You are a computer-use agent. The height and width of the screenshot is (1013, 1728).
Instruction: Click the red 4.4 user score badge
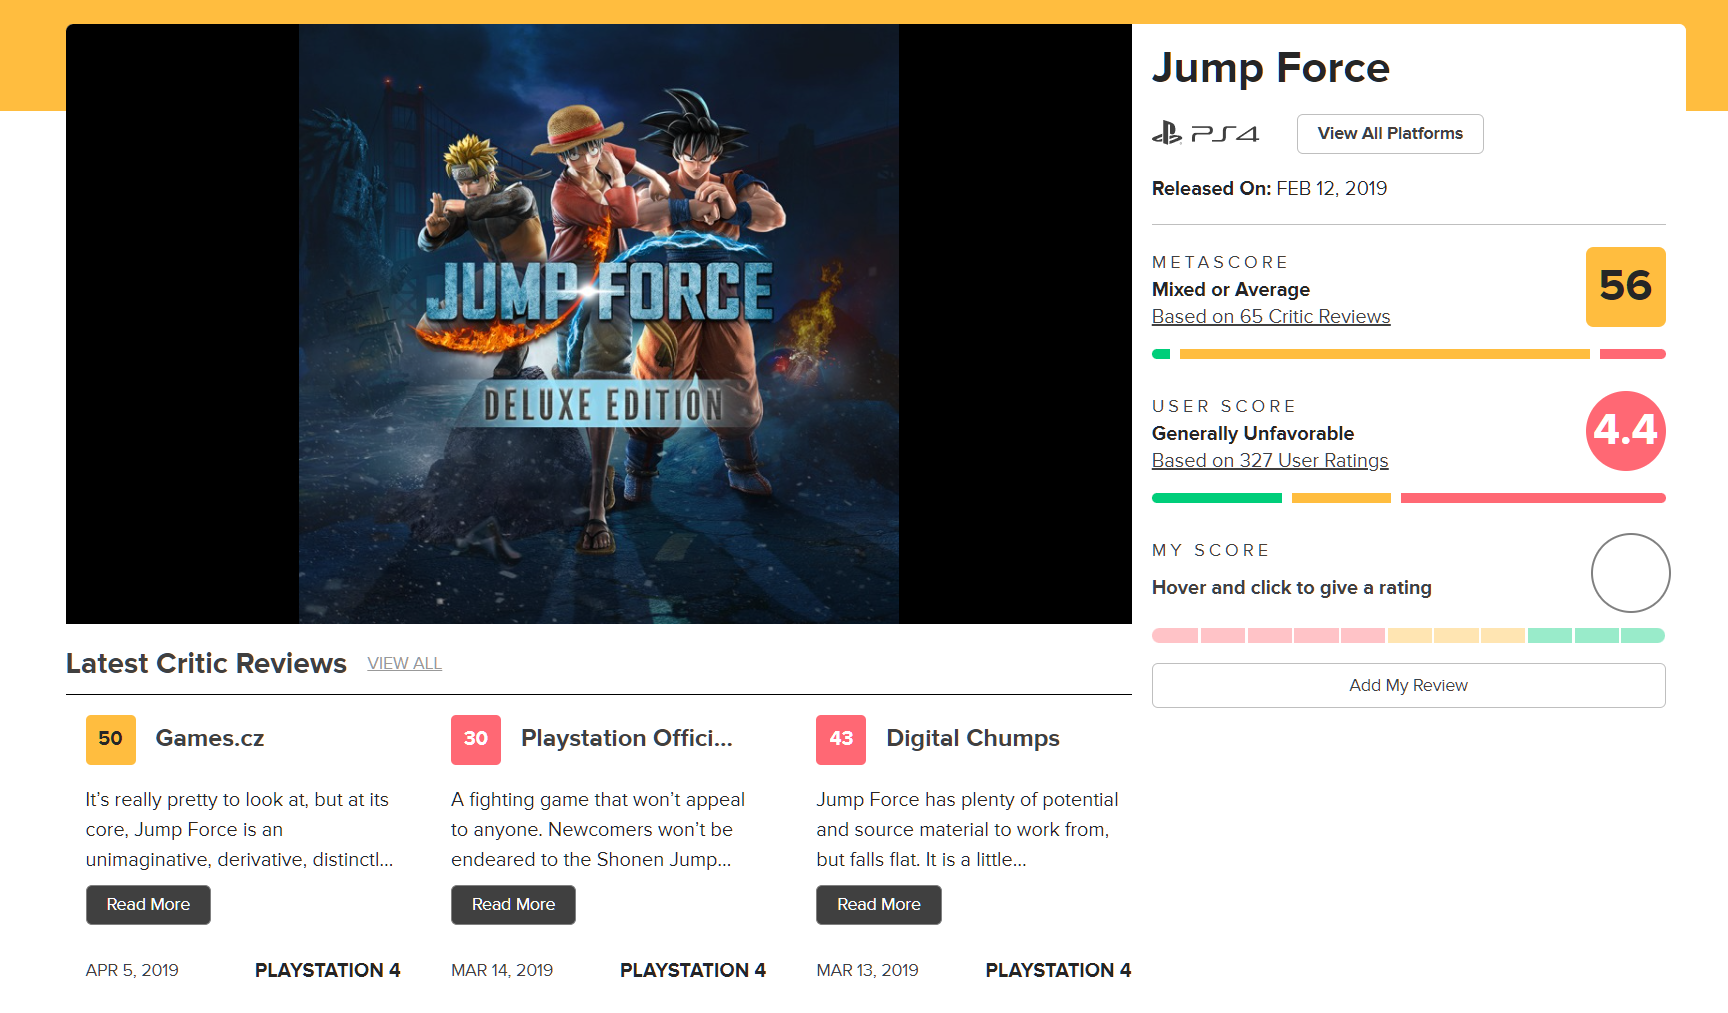(1625, 431)
